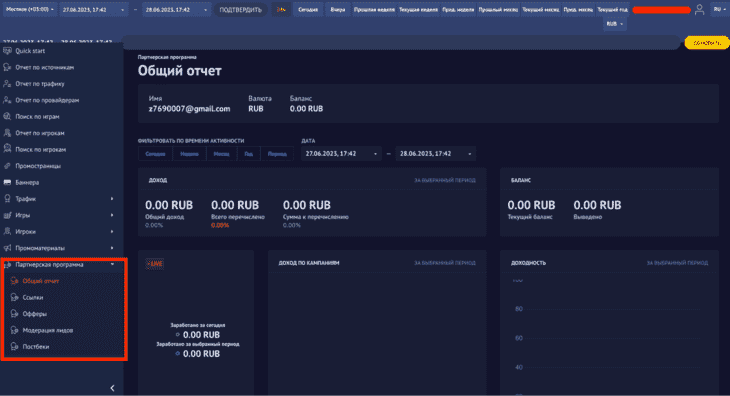Switch activity filter to Период tab
The height and width of the screenshot is (396, 730).
pyautogui.click(x=277, y=154)
